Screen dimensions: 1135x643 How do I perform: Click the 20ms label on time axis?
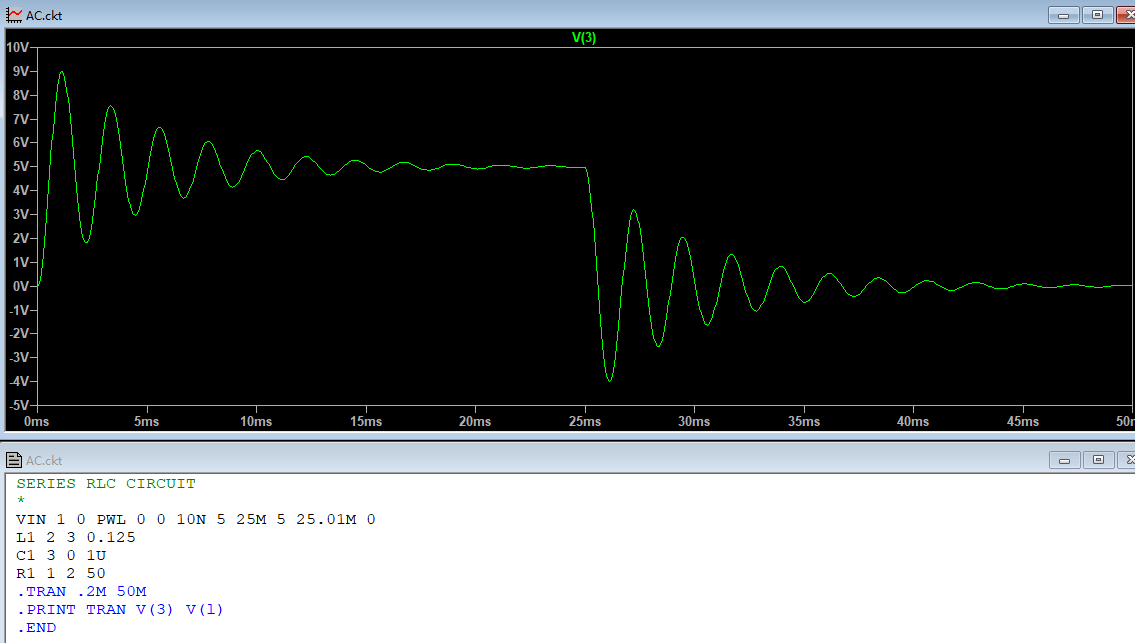click(x=475, y=421)
